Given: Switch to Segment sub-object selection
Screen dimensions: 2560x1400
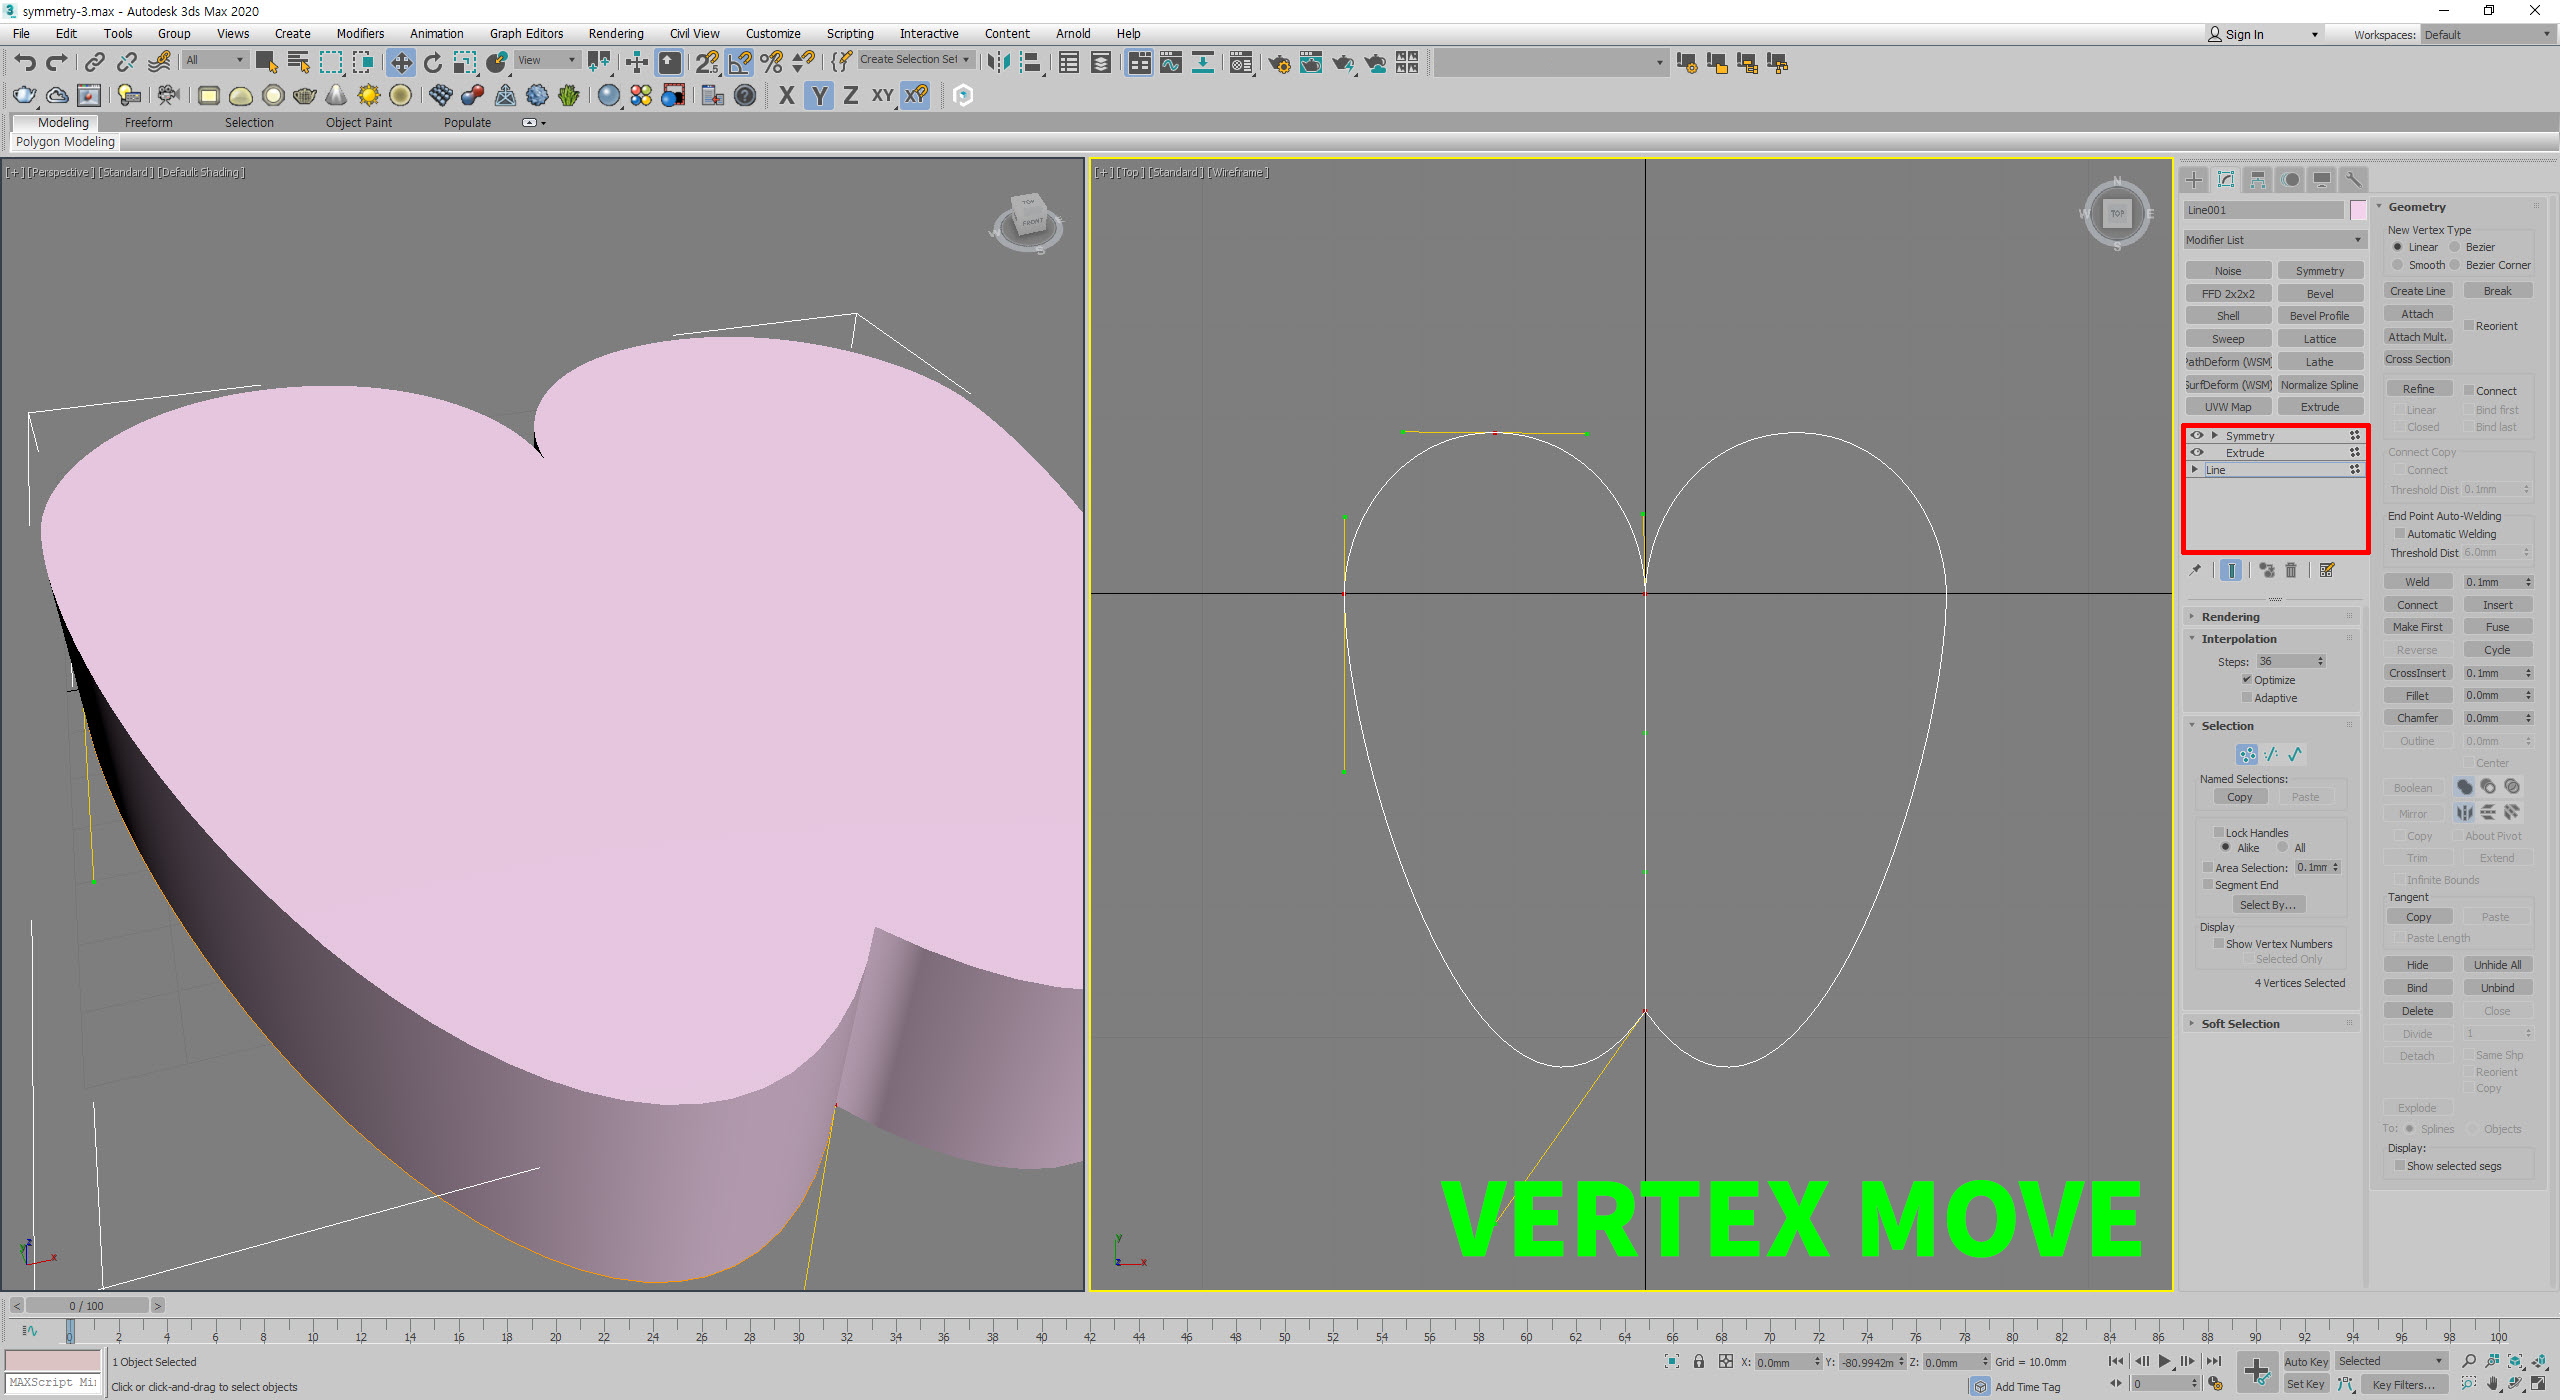Looking at the screenshot, I should [2271, 755].
